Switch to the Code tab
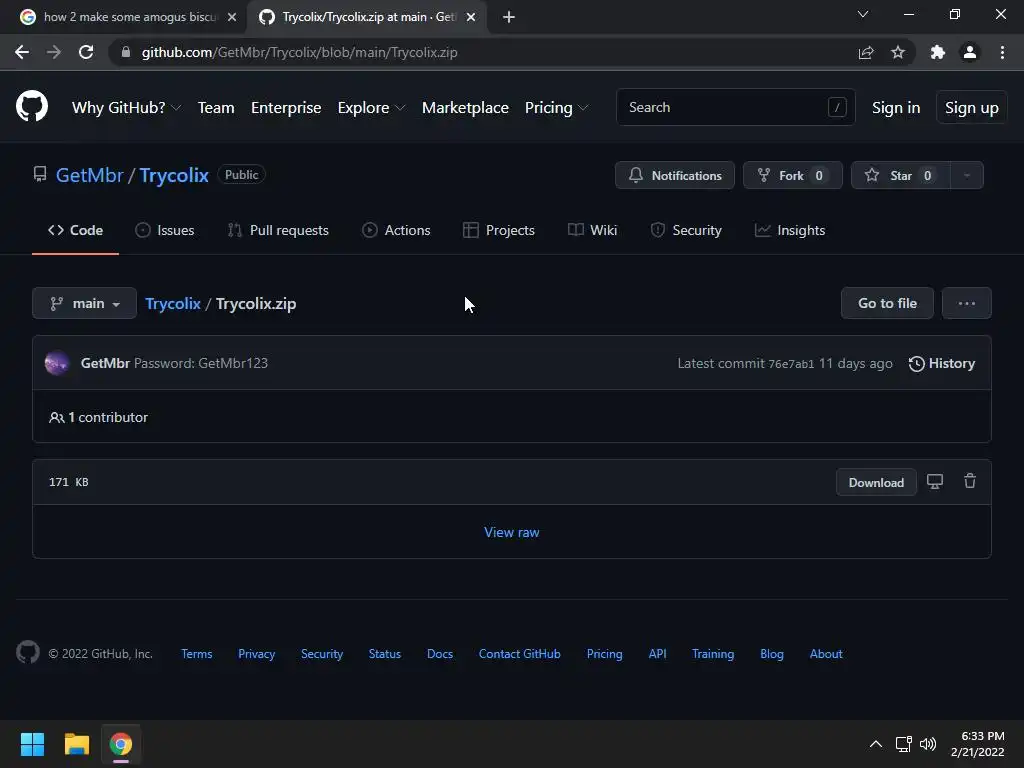The width and height of the screenshot is (1024, 768). point(75,230)
